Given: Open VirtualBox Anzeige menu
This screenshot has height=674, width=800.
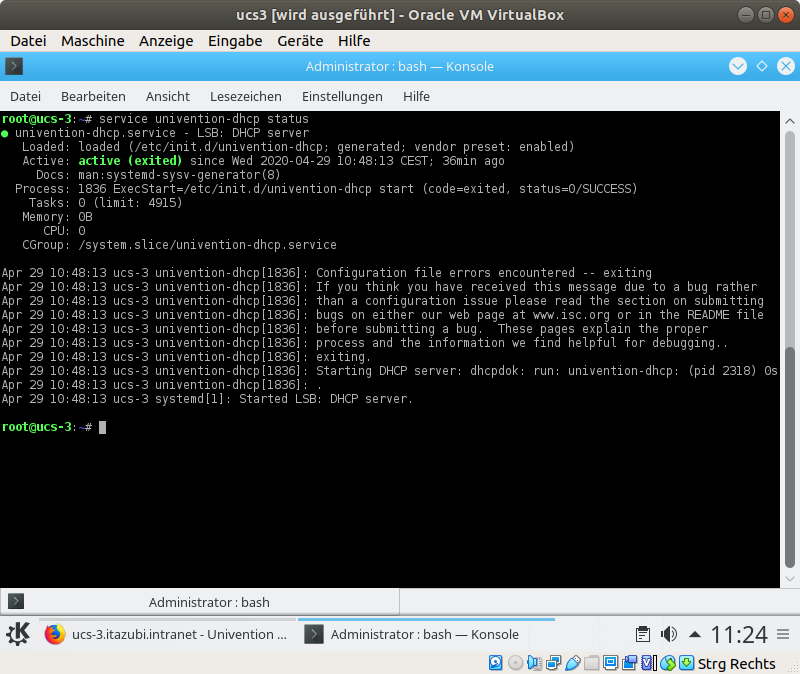Looking at the screenshot, I should [x=166, y=41].
